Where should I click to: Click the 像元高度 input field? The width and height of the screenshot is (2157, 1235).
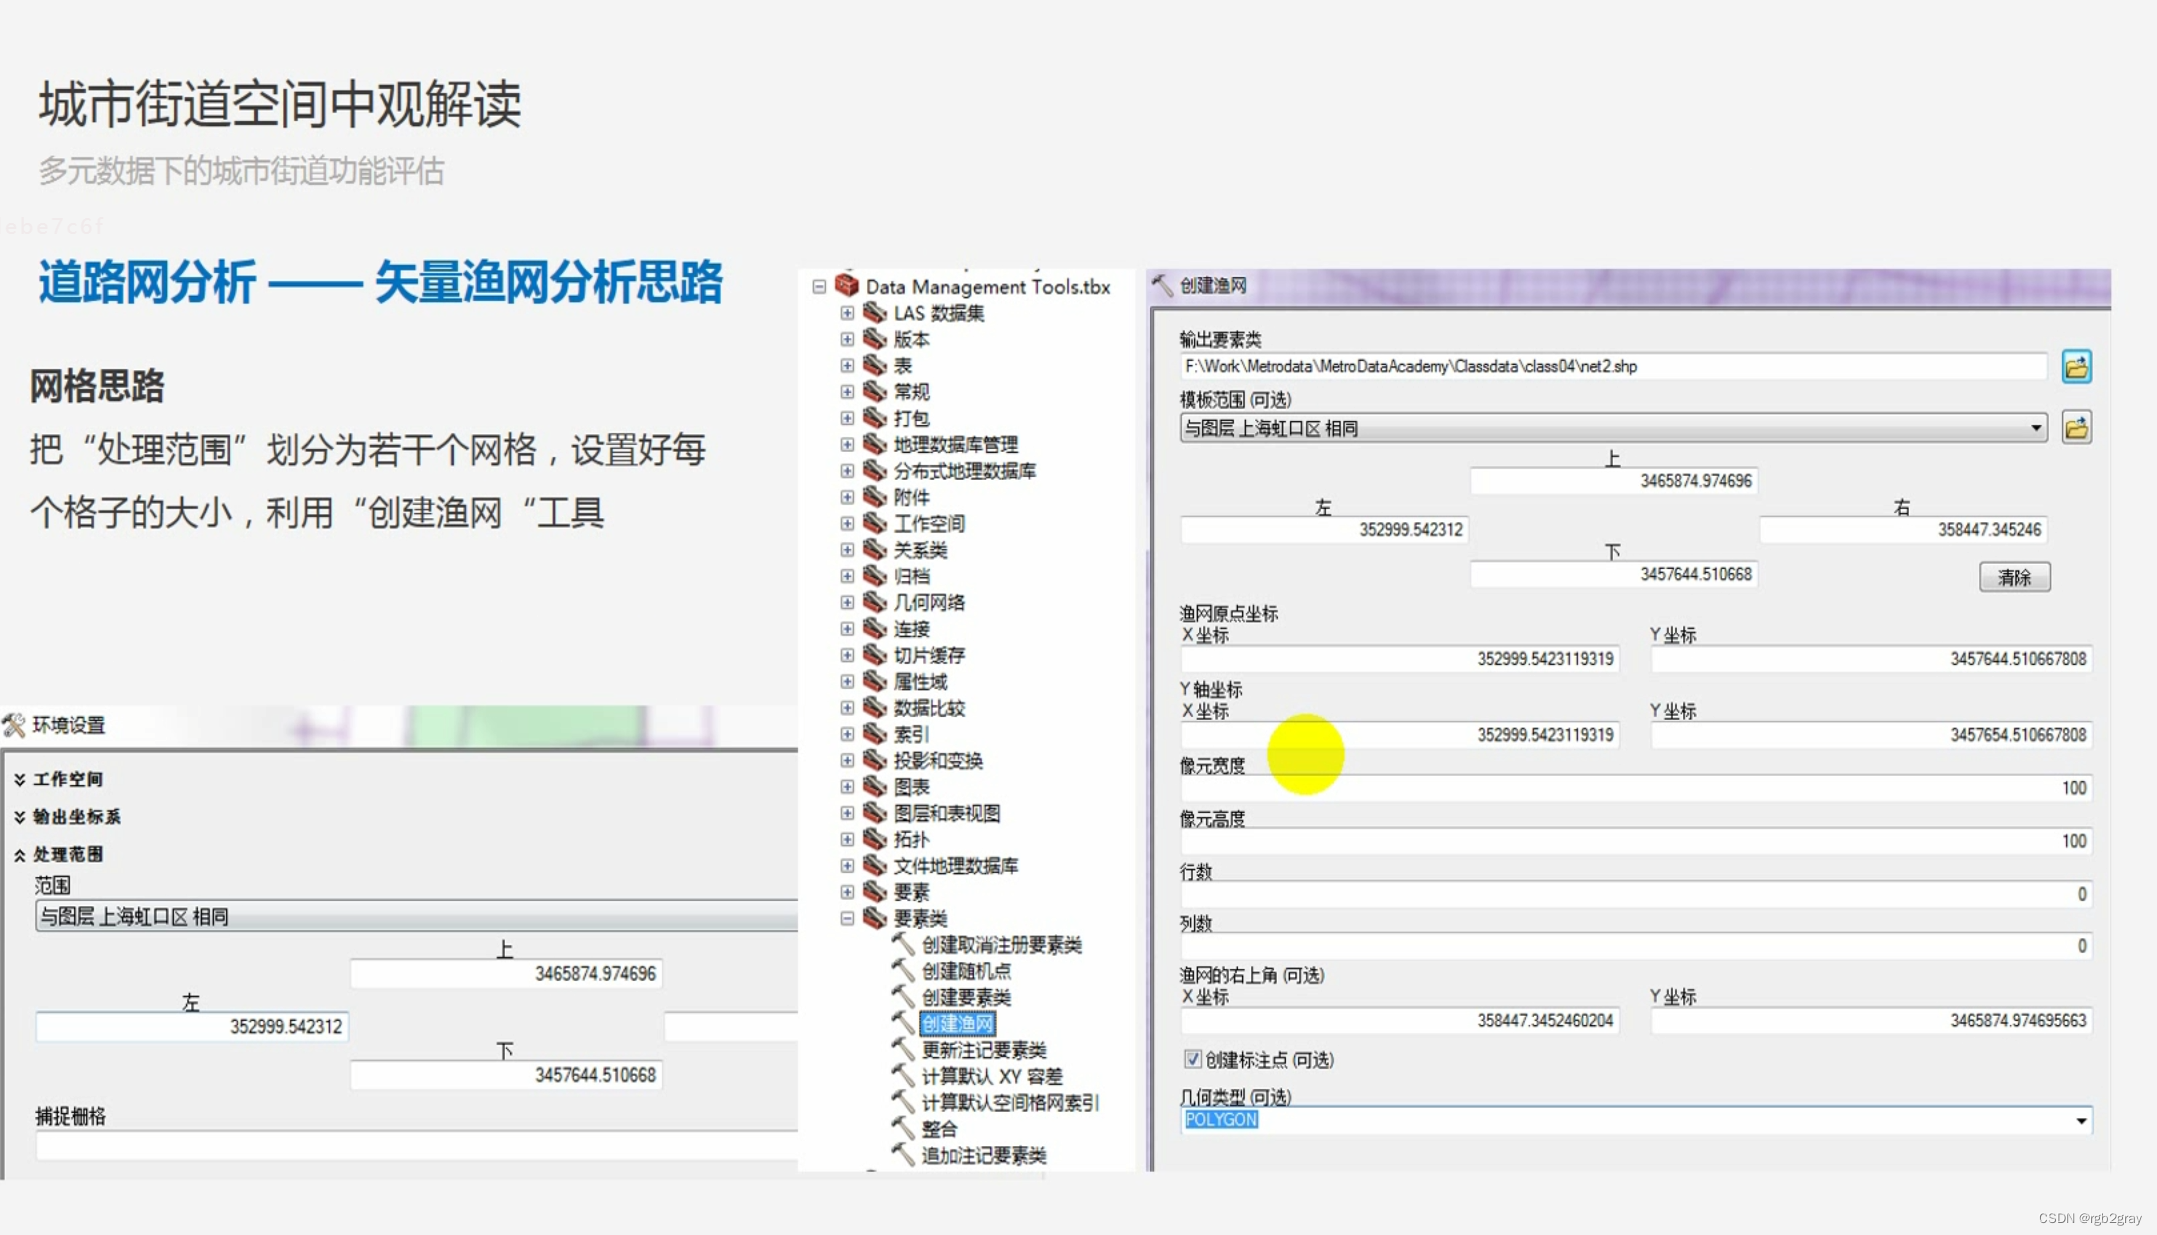1635,841
